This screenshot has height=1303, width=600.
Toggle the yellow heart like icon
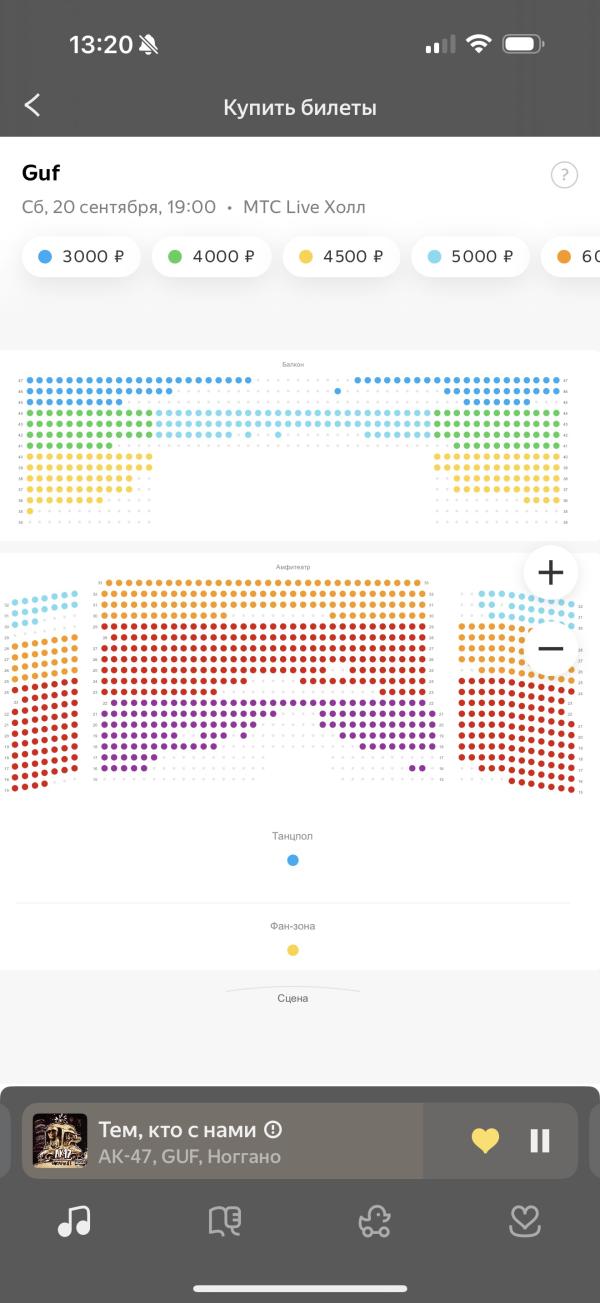[485, 1140]
